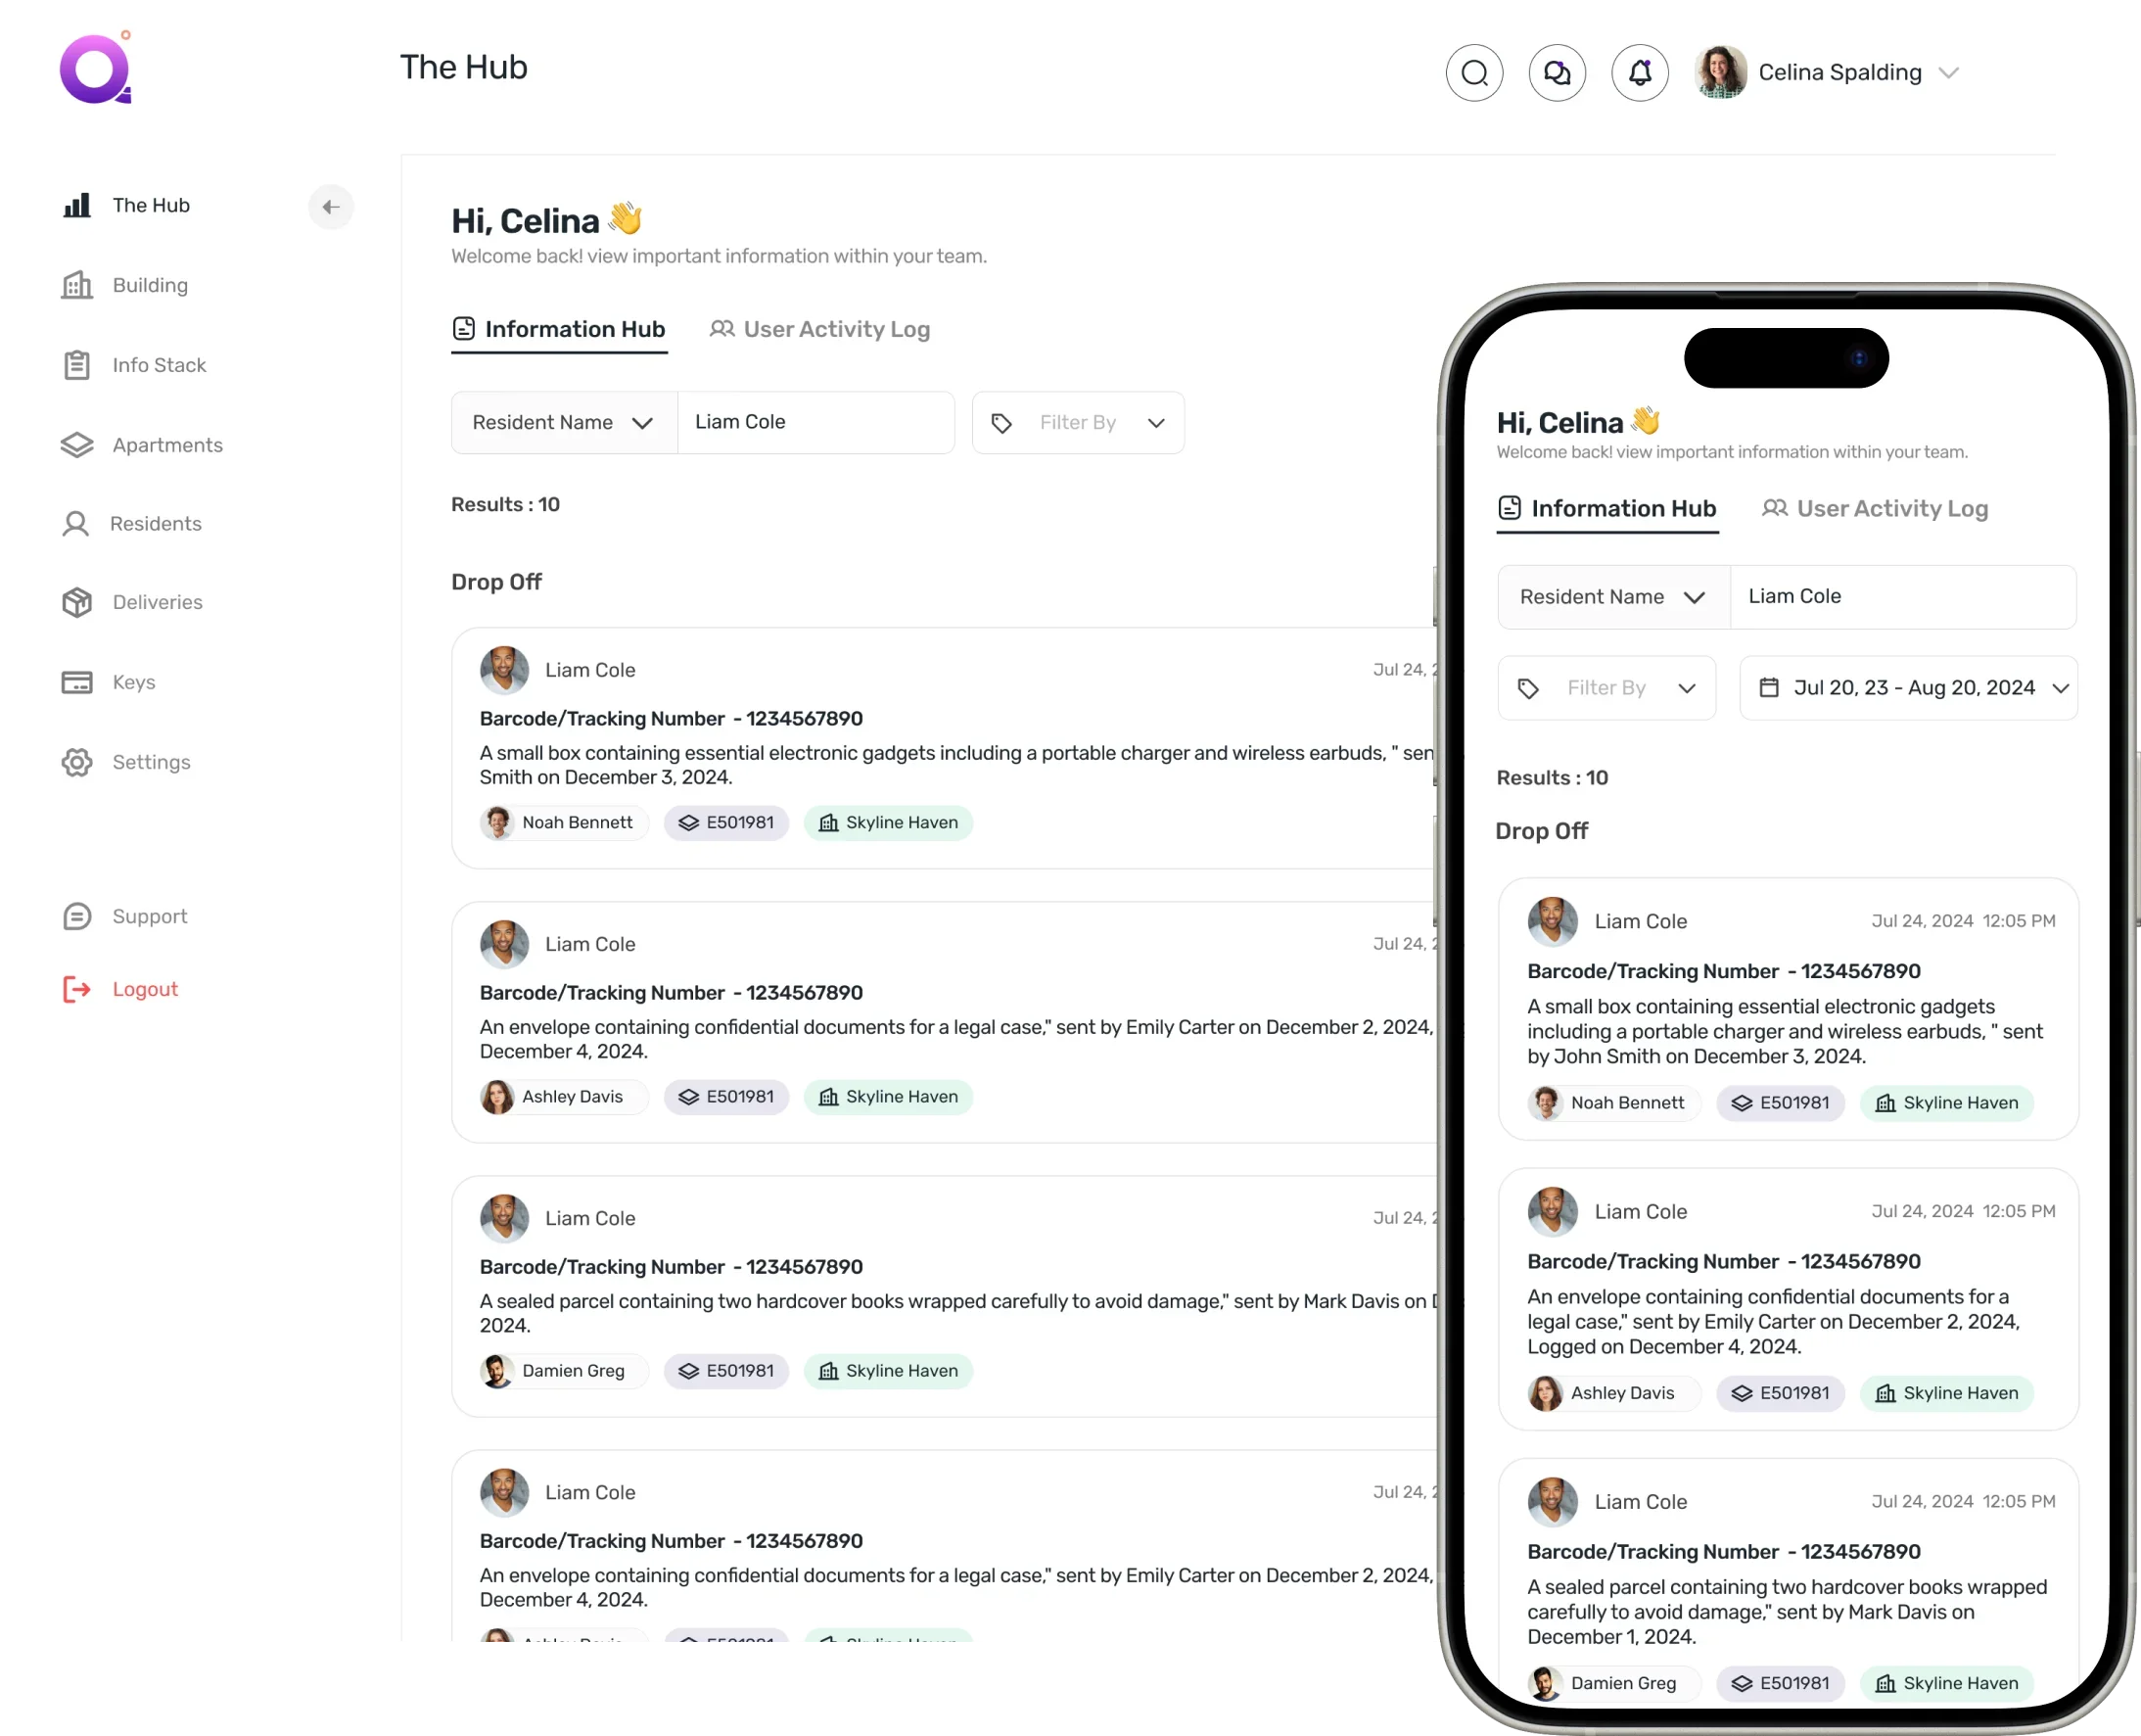The width and height of the screenshot is (2141, 1736).
Task: Open Settings gear in sidebar
Action: coord(151,762)
